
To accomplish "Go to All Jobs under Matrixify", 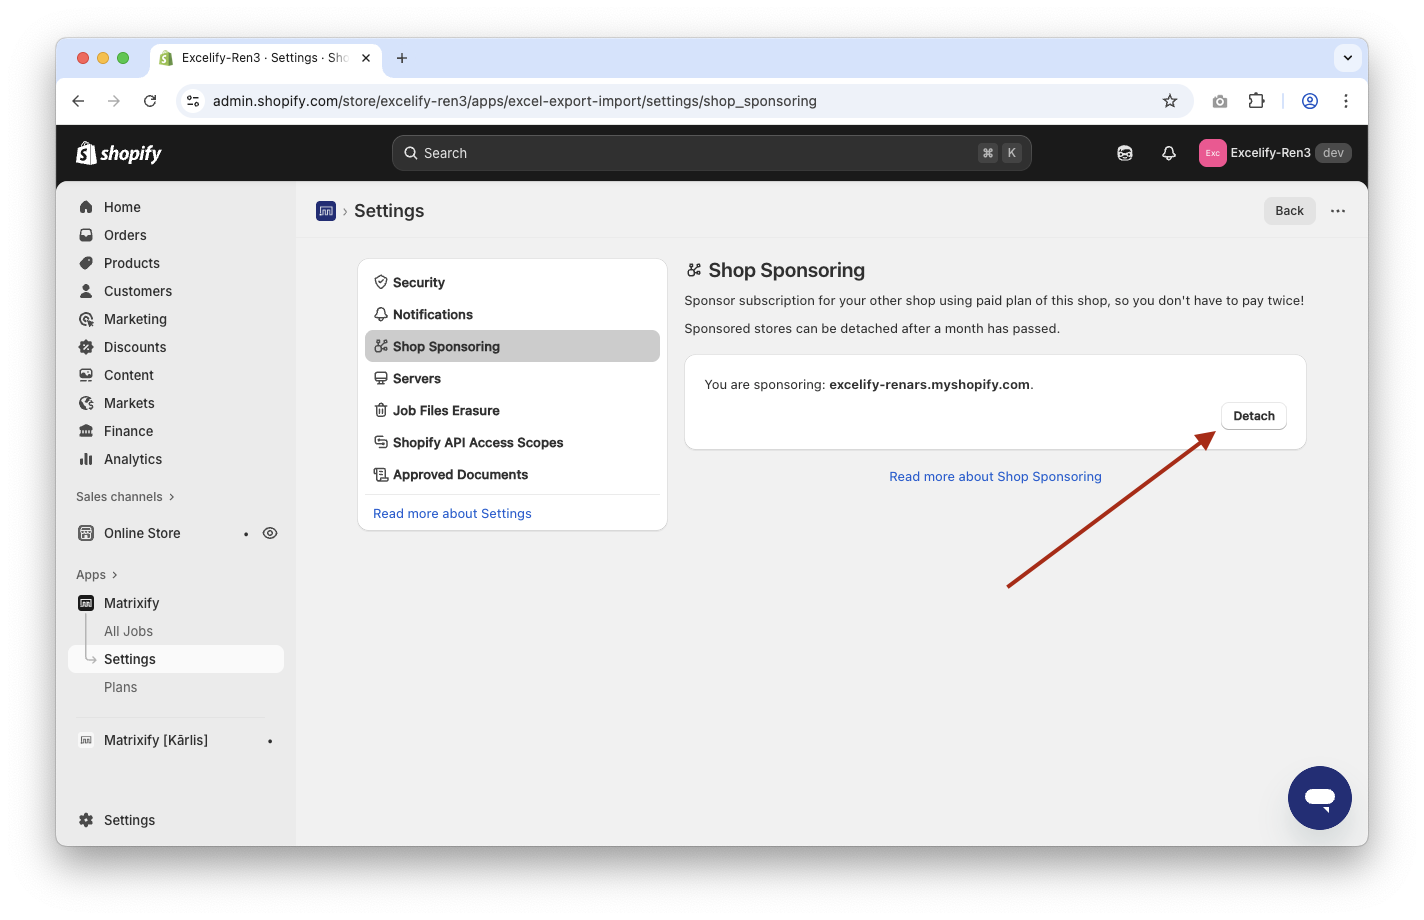I will (129, 631).
